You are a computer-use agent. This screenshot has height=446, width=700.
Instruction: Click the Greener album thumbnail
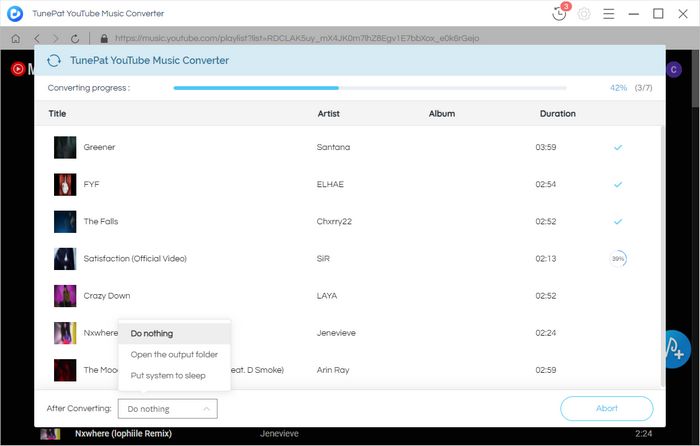65,147
